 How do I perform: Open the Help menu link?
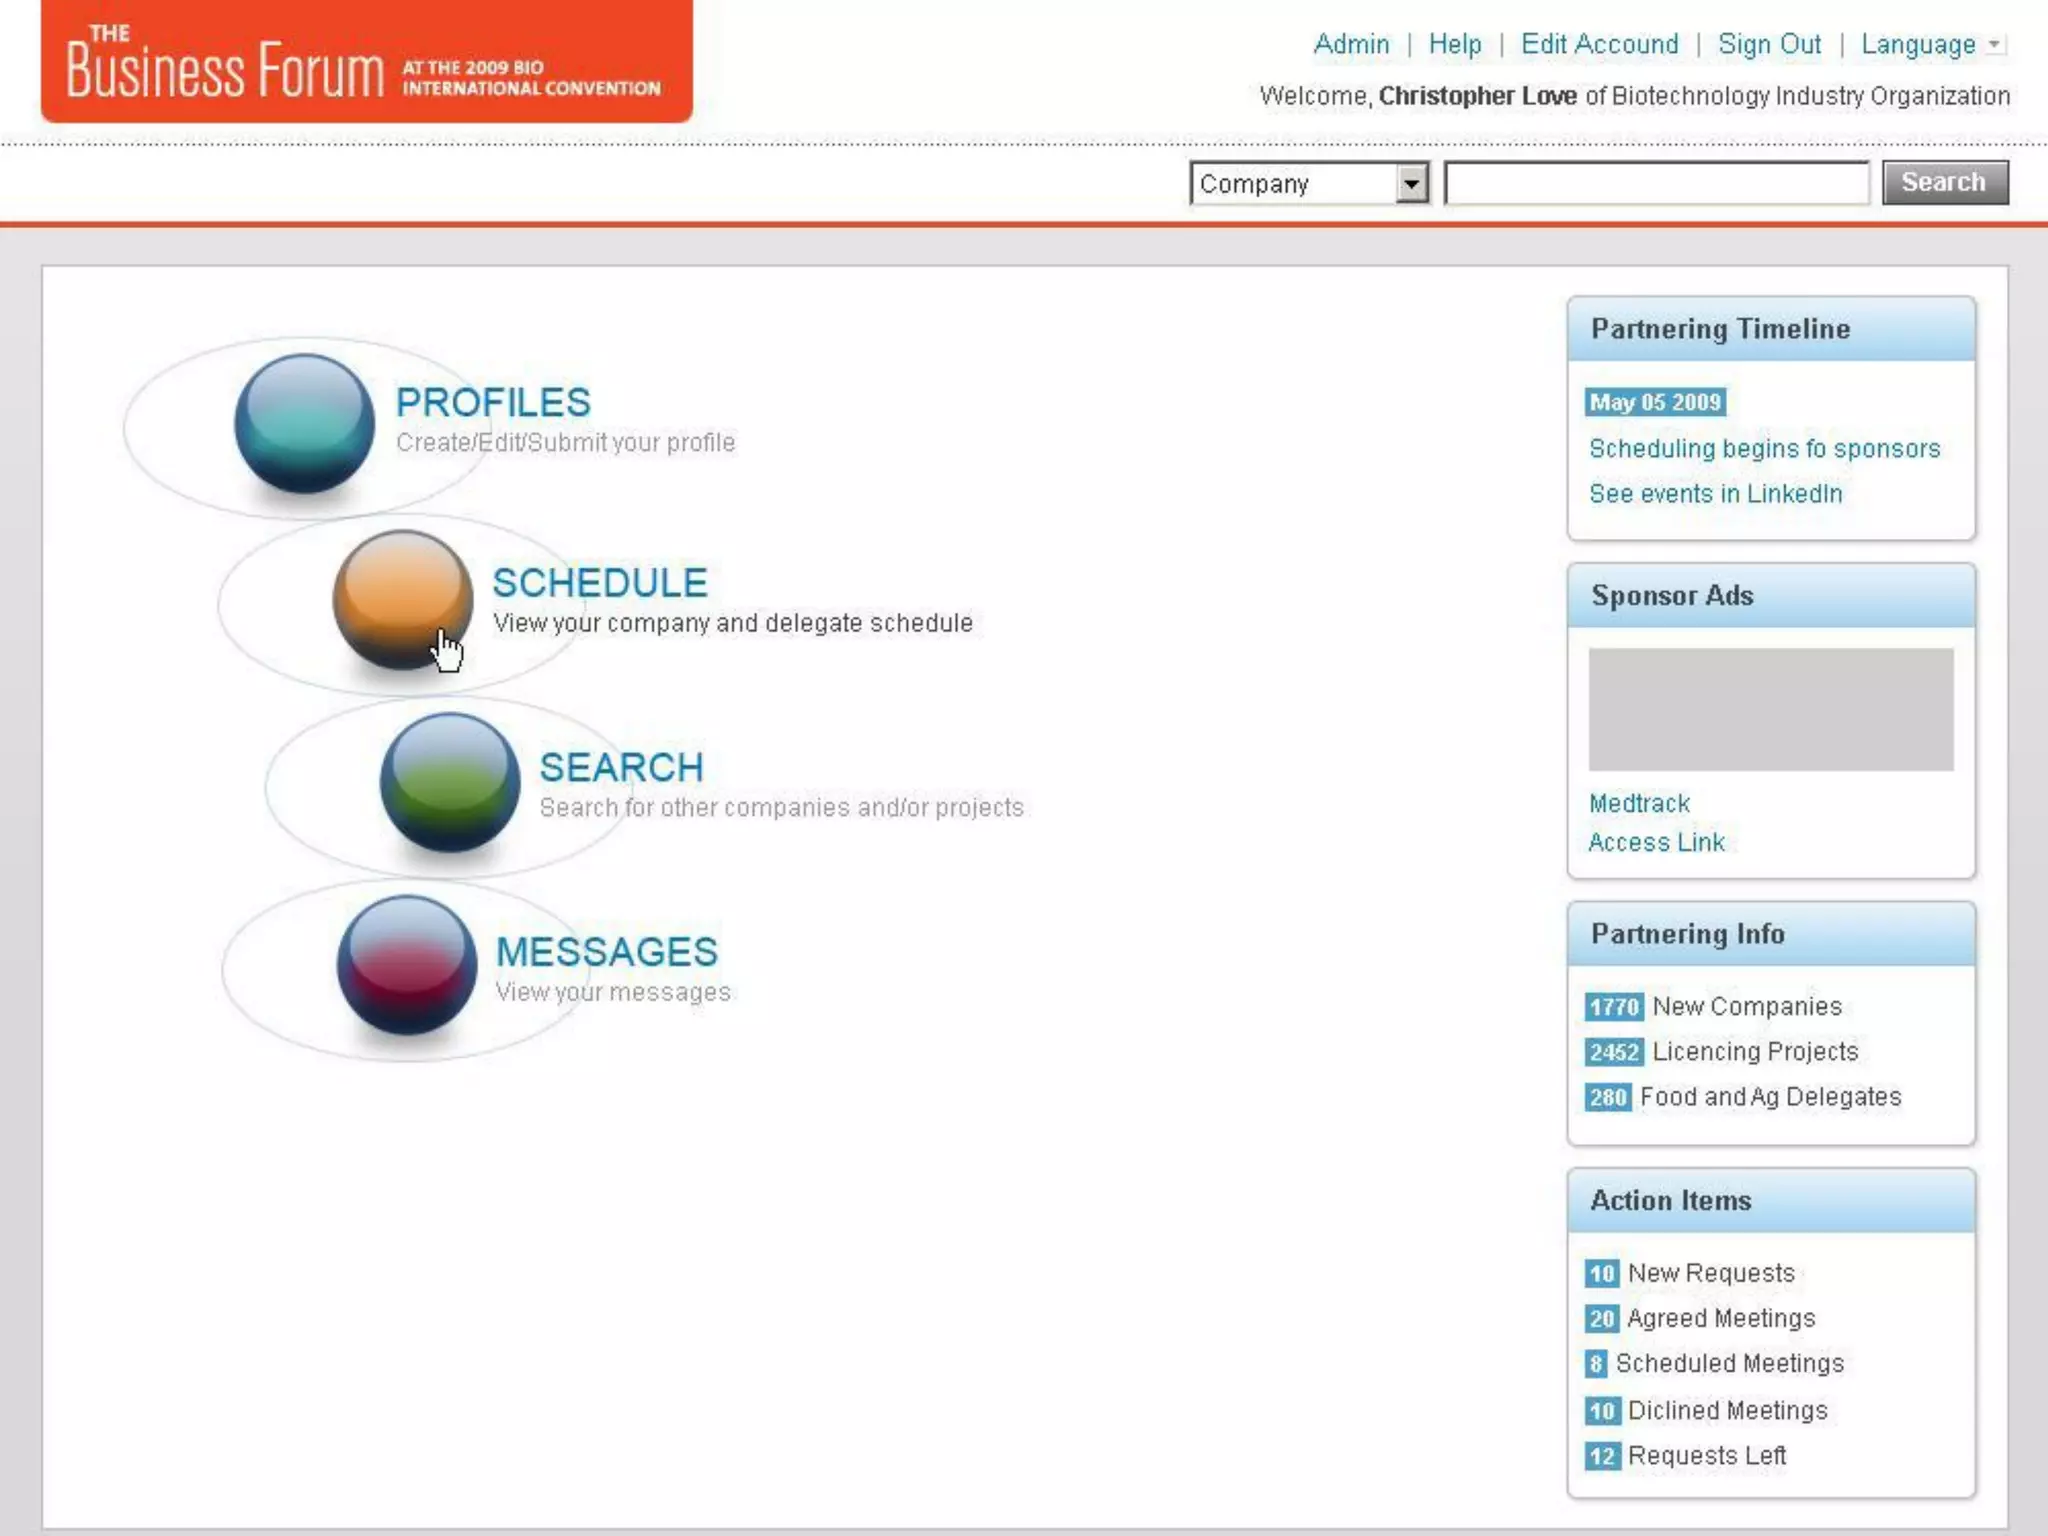(x=1454, y=45)
